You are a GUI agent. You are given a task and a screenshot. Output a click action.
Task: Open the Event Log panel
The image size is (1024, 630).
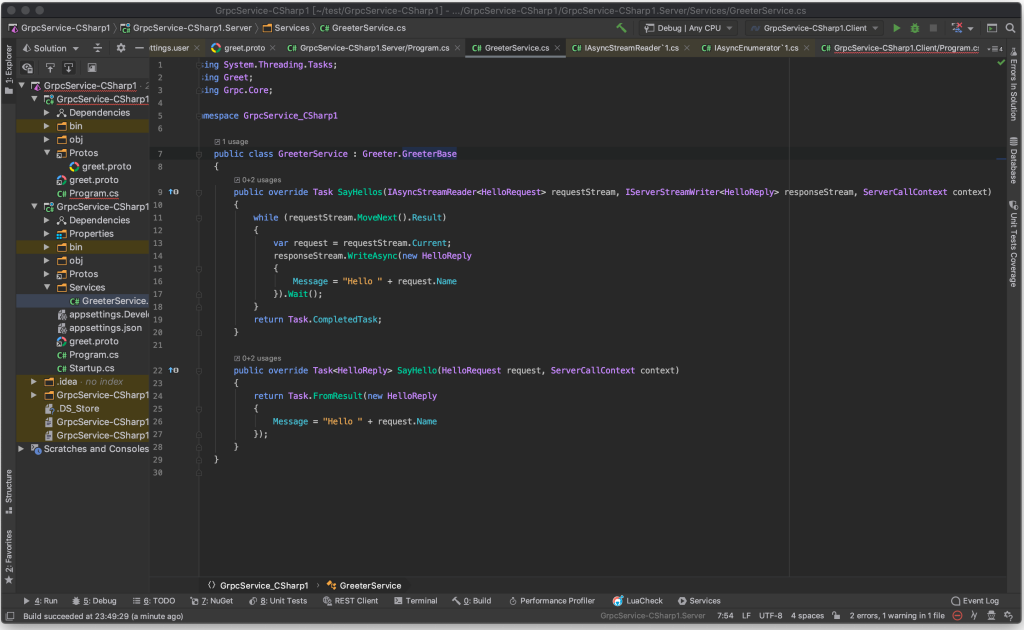pos(975,601)
